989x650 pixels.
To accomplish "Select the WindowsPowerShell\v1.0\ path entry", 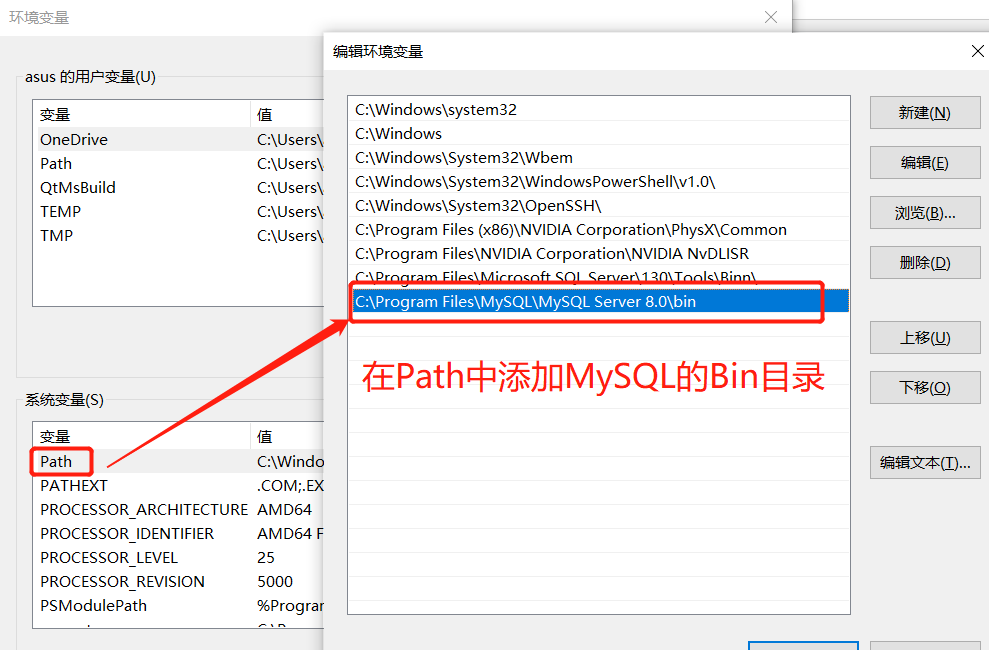I will pos(599,182).
